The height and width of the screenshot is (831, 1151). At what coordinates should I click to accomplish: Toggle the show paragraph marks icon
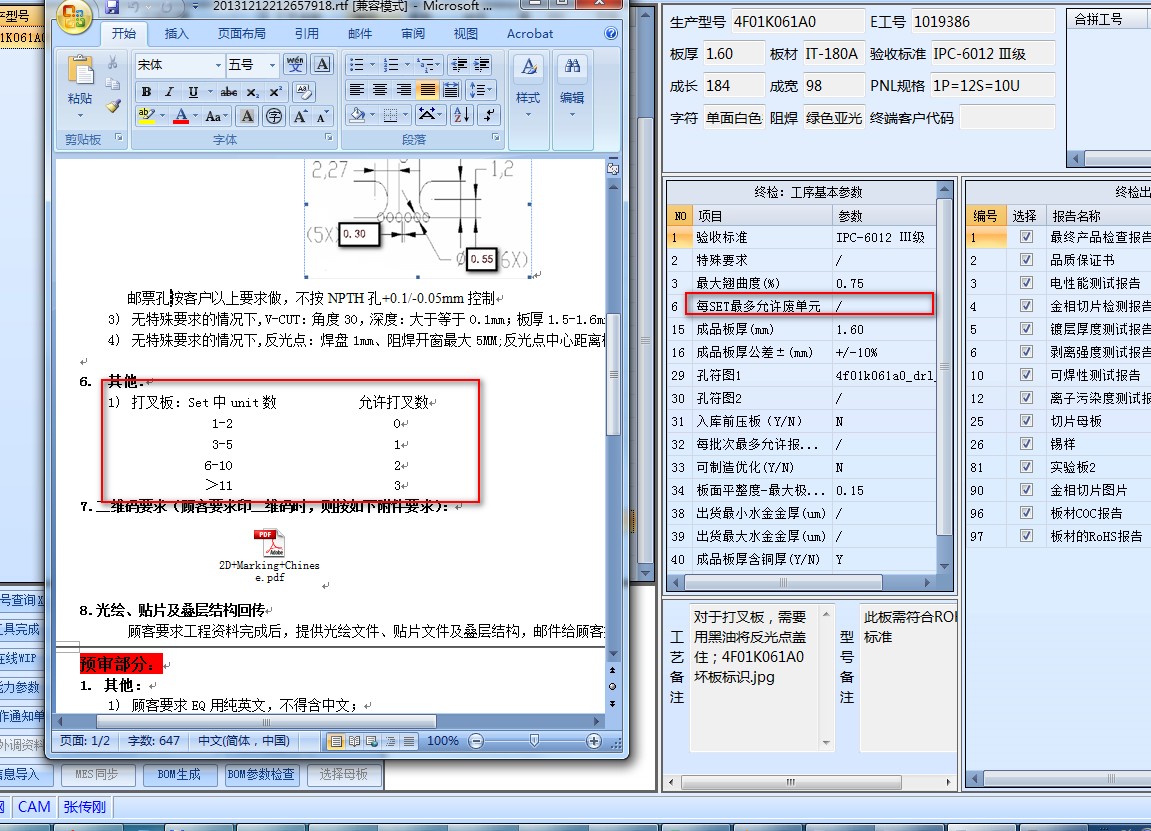(x=488, y=115)
